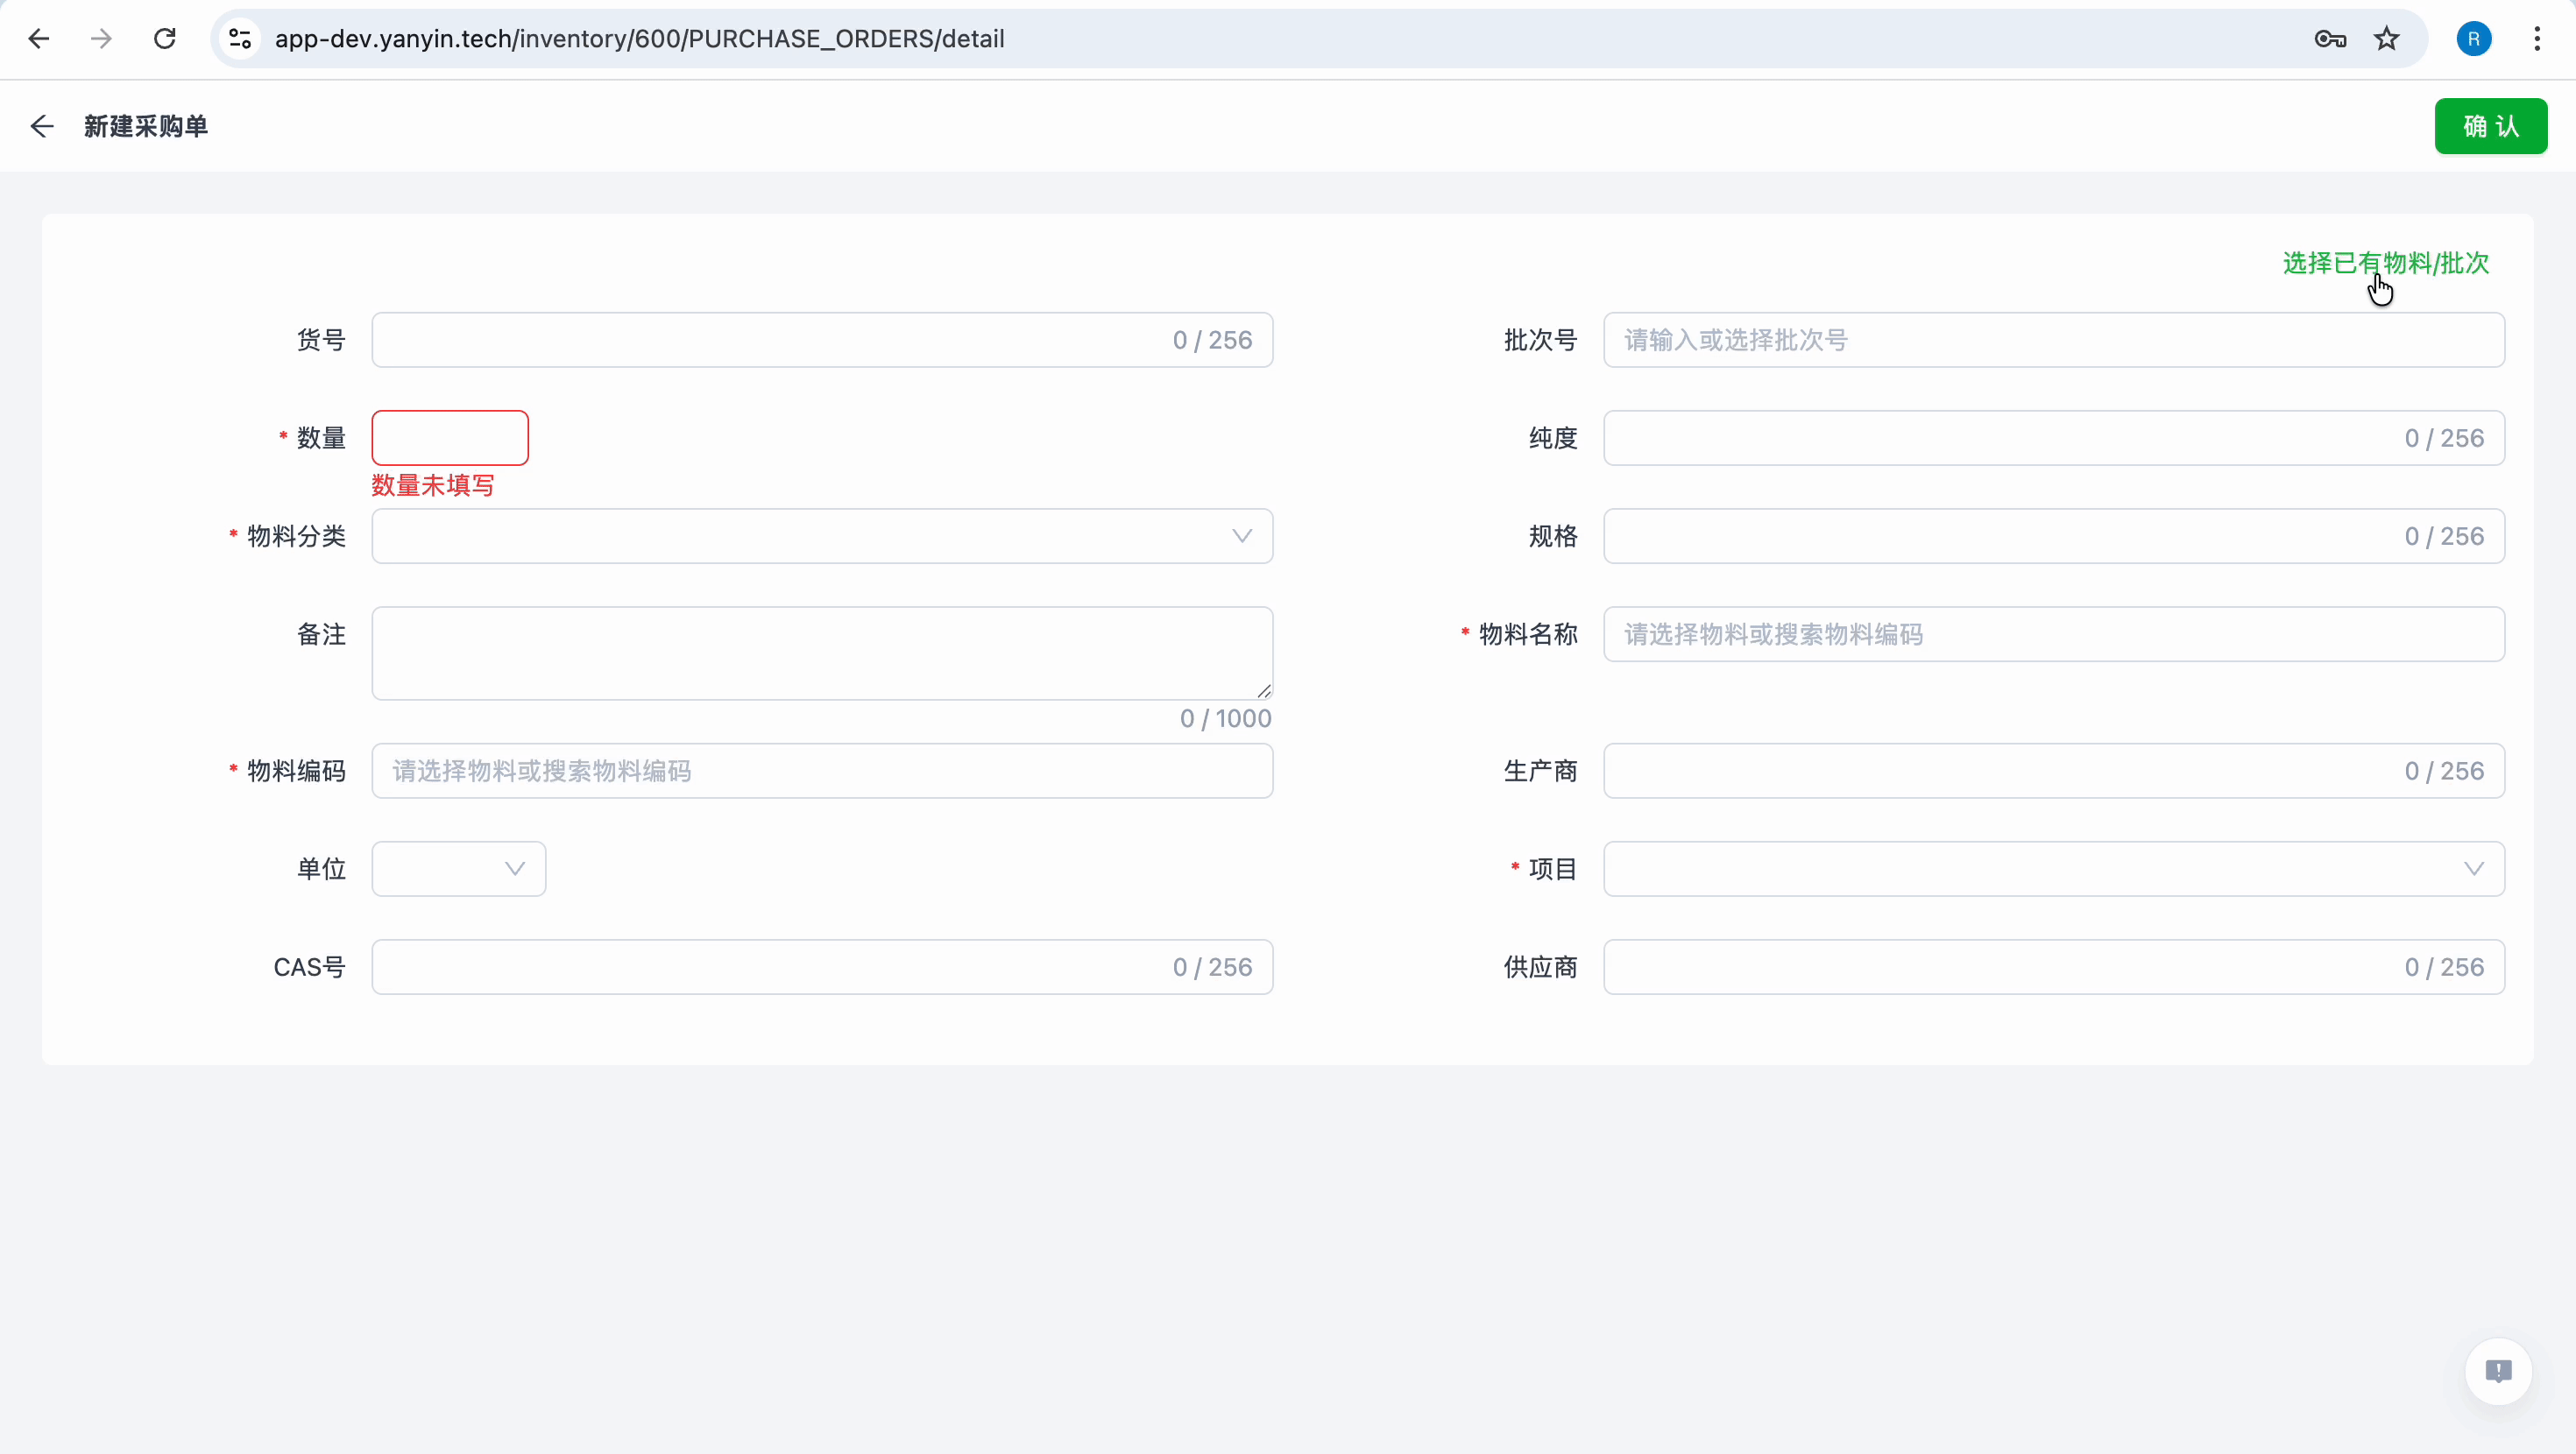Click the password key icon

[x=2330, y=39]
